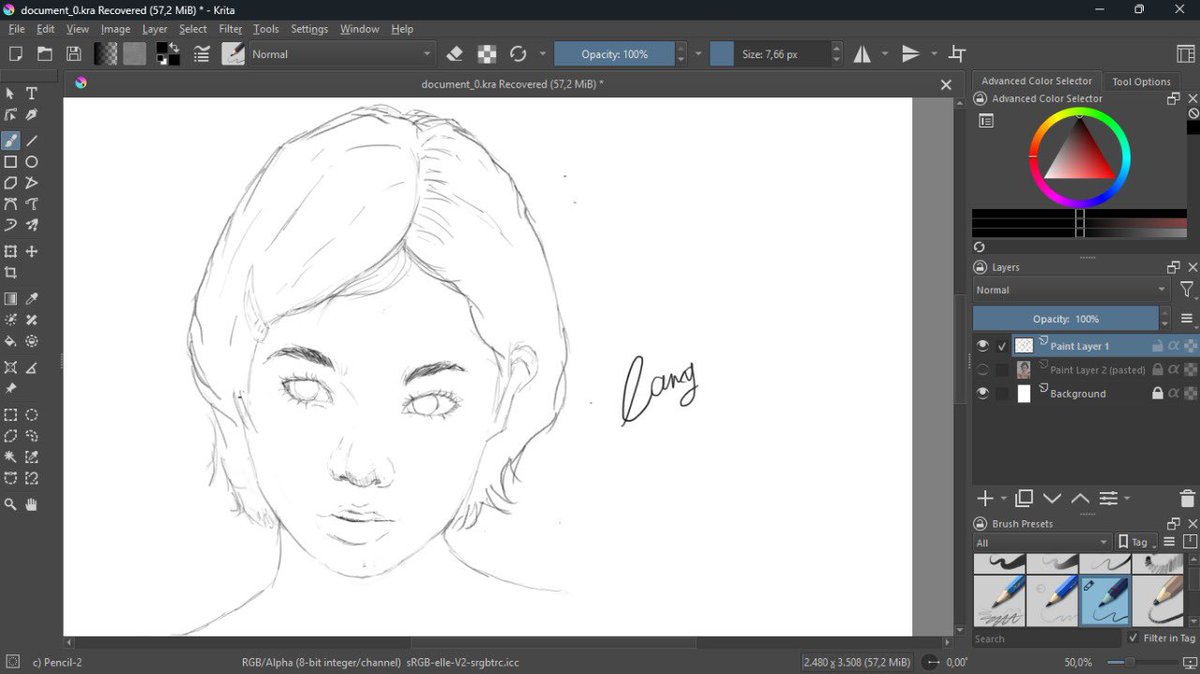Screen dimensions: 1200x674
Task: Pick the Crop tool
Action: coord(11,273)
